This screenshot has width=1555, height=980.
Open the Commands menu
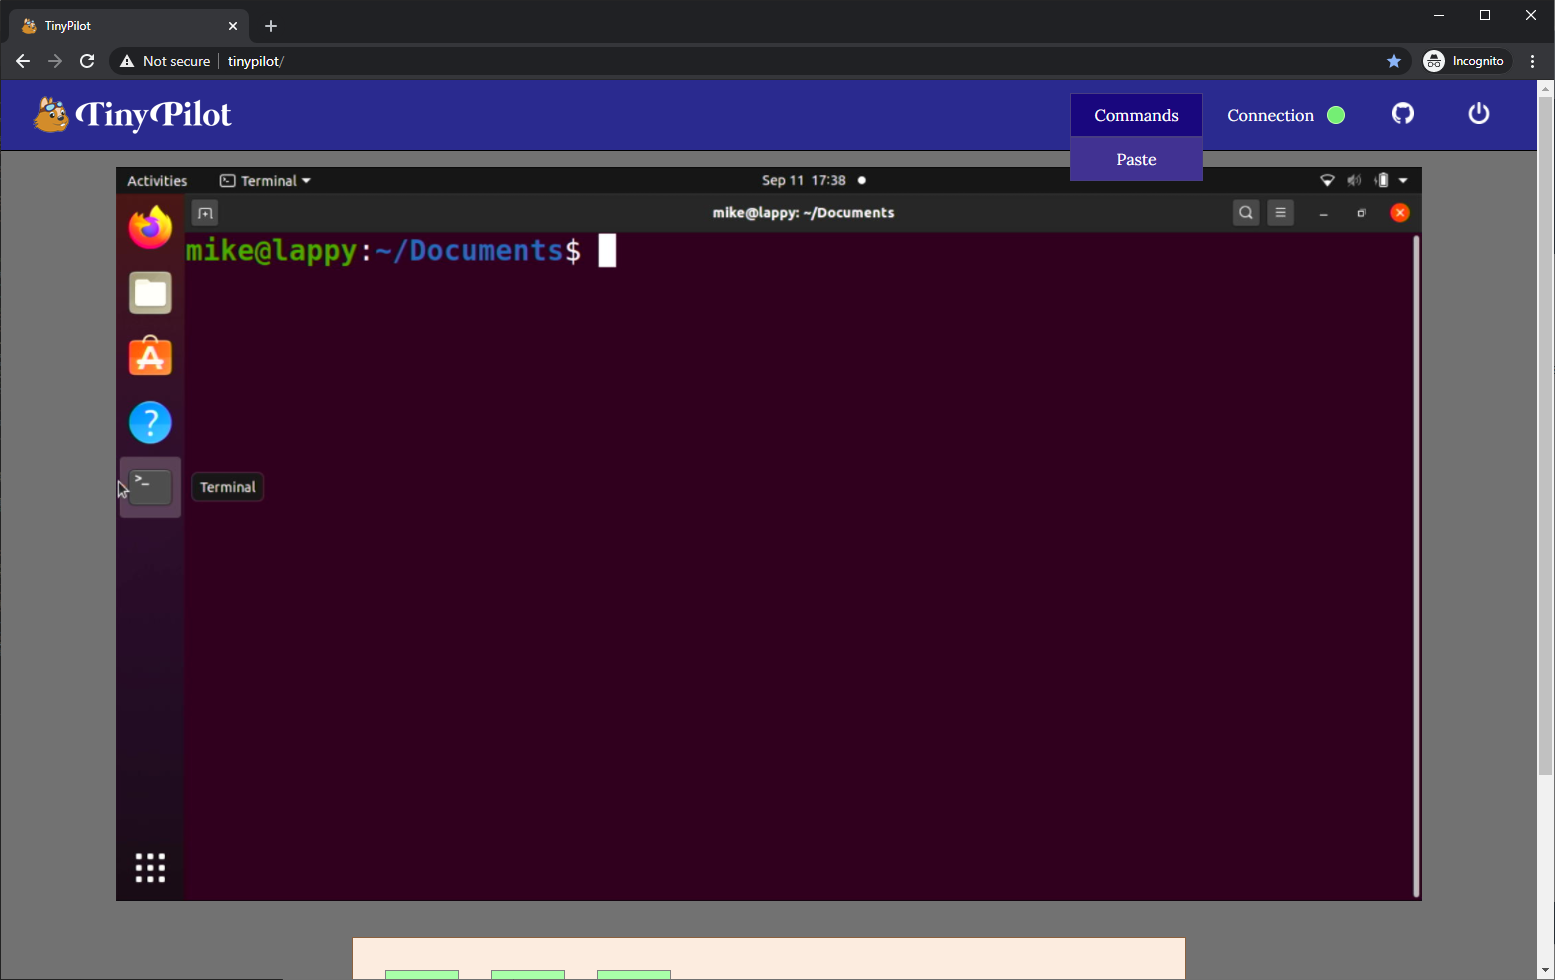point(1136,115)
